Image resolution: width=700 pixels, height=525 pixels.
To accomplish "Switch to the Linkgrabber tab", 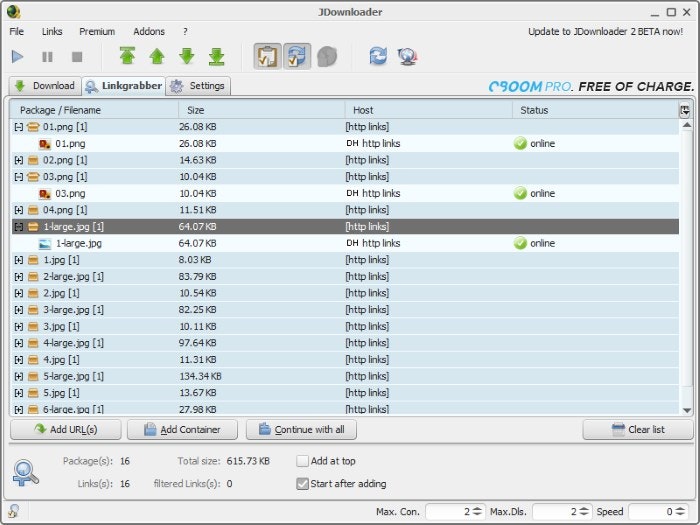I will (x=123, y=86).
